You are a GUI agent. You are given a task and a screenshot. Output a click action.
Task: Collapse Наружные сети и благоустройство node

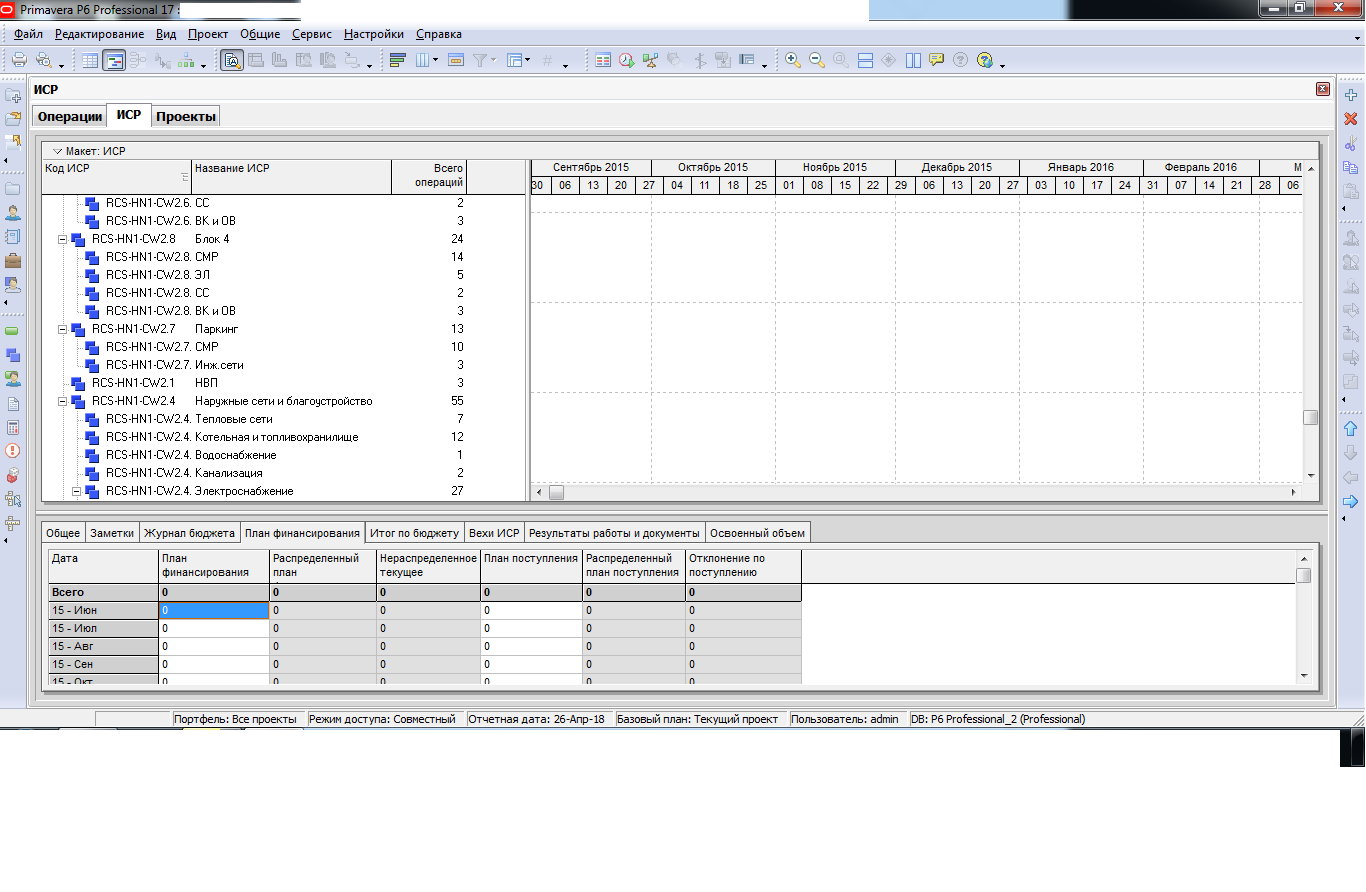pos(62,401)
